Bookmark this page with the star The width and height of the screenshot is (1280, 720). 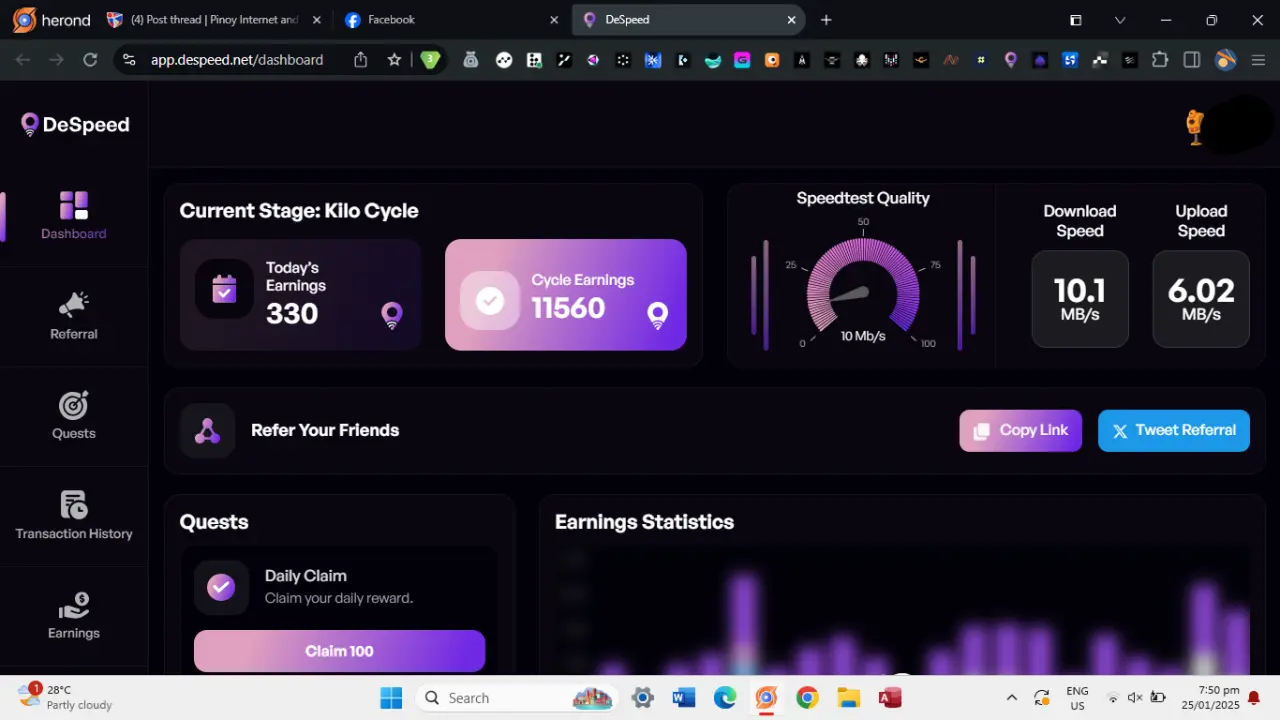(x=394, y=60)
